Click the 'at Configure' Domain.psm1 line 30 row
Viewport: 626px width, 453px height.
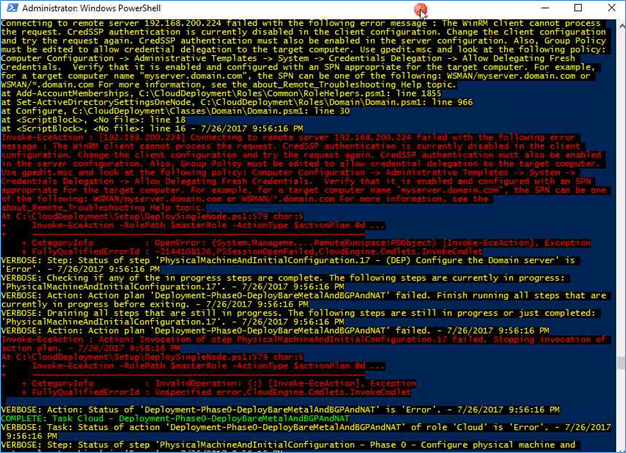tap(175, 111)
